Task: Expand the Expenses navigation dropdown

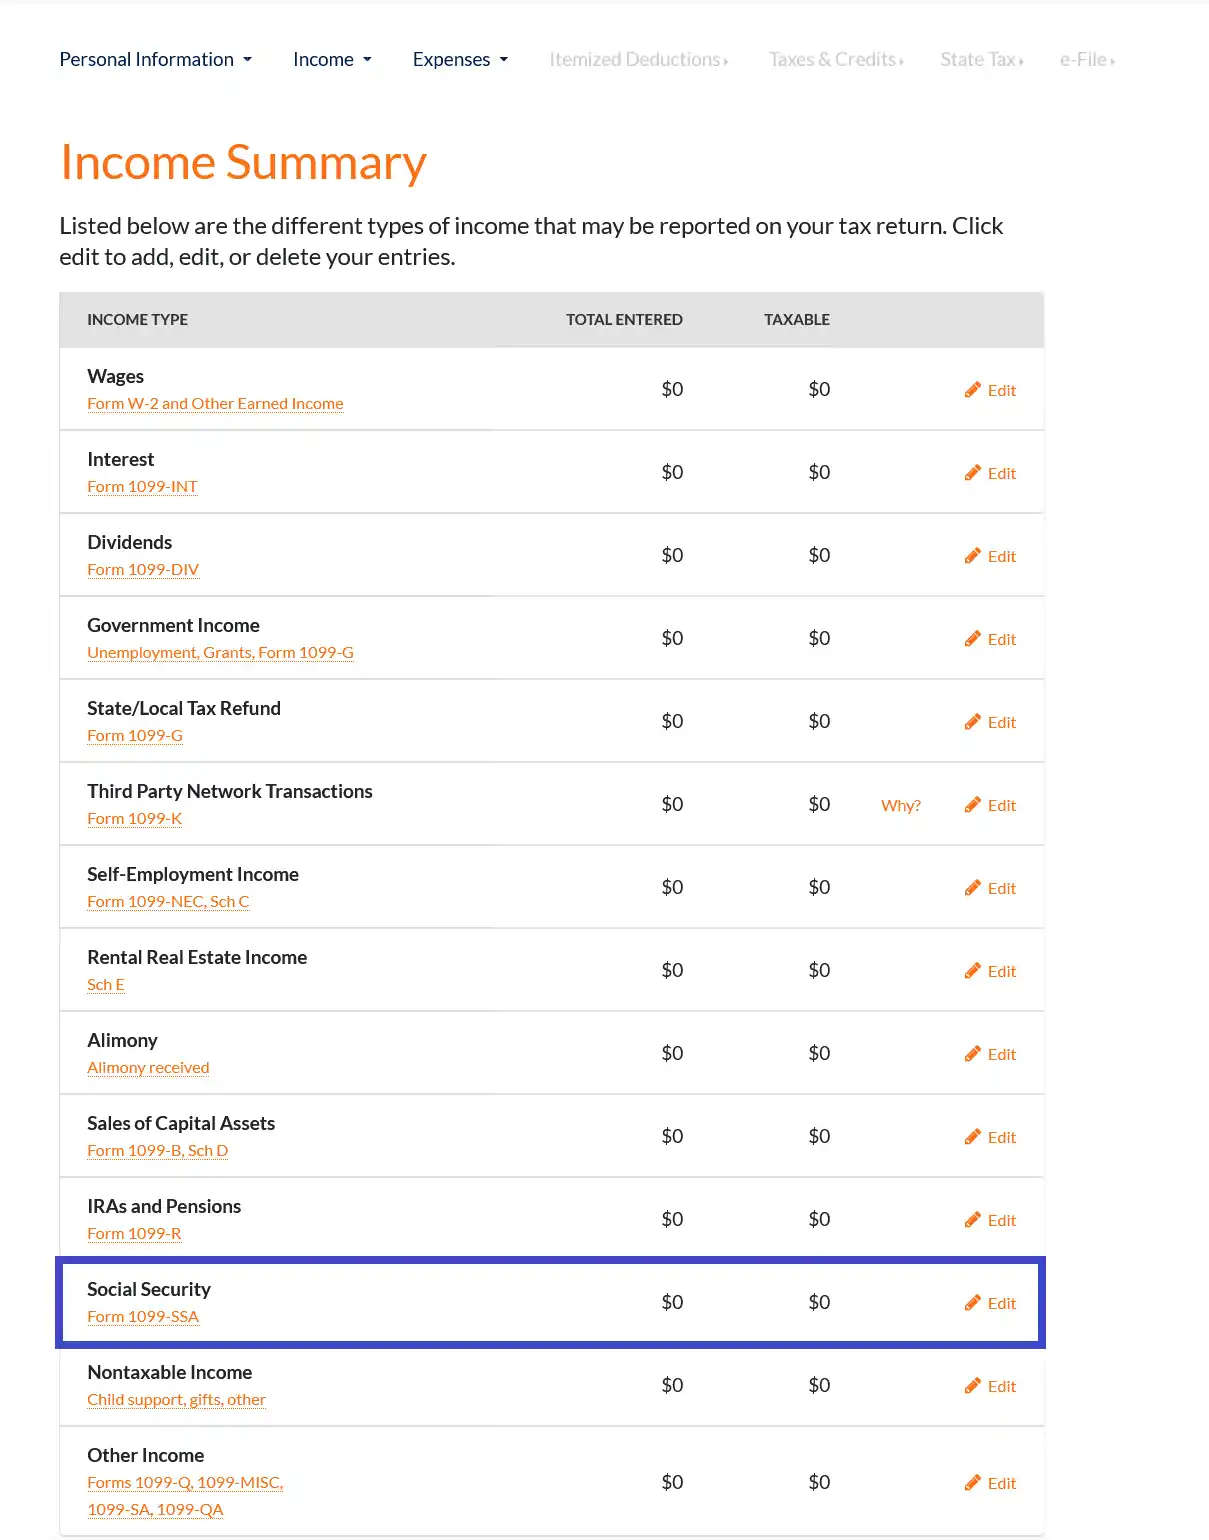Action: (x=460, y=60)
